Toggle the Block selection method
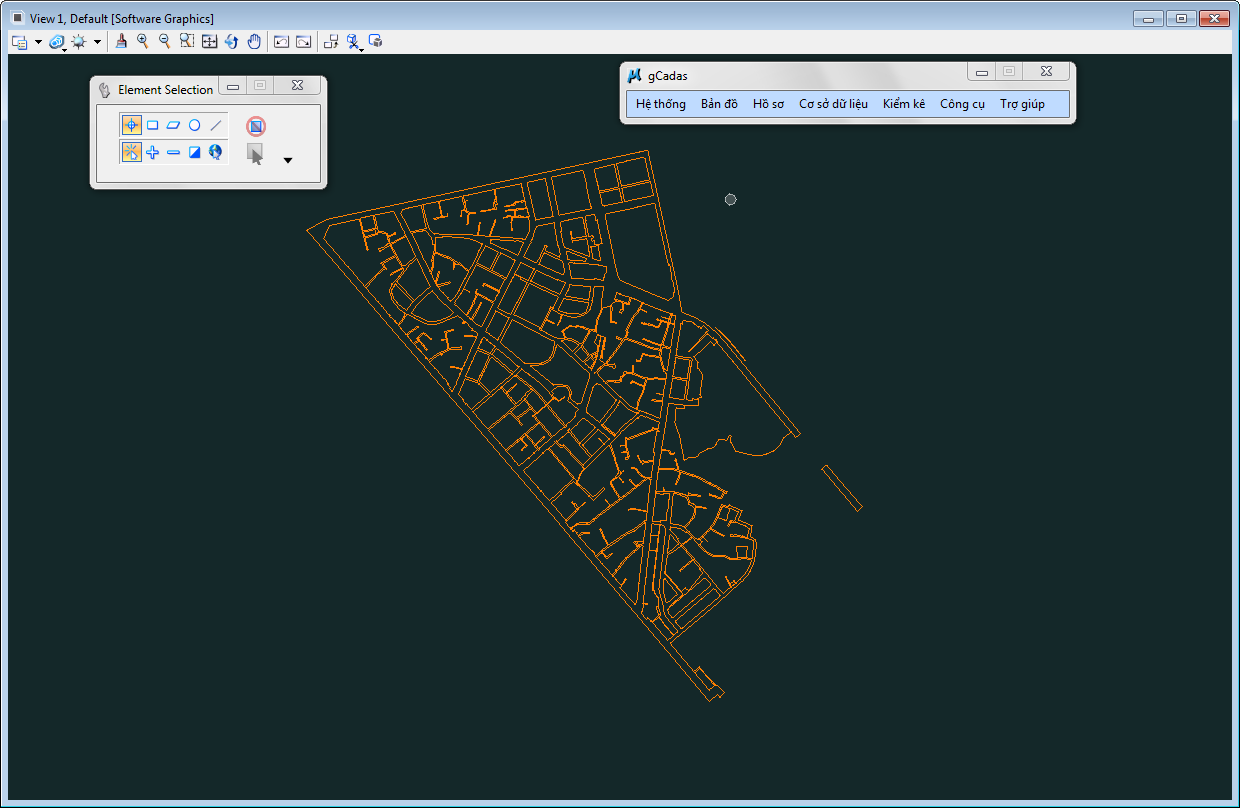The image size is (1240, 808). coord(153,125)
